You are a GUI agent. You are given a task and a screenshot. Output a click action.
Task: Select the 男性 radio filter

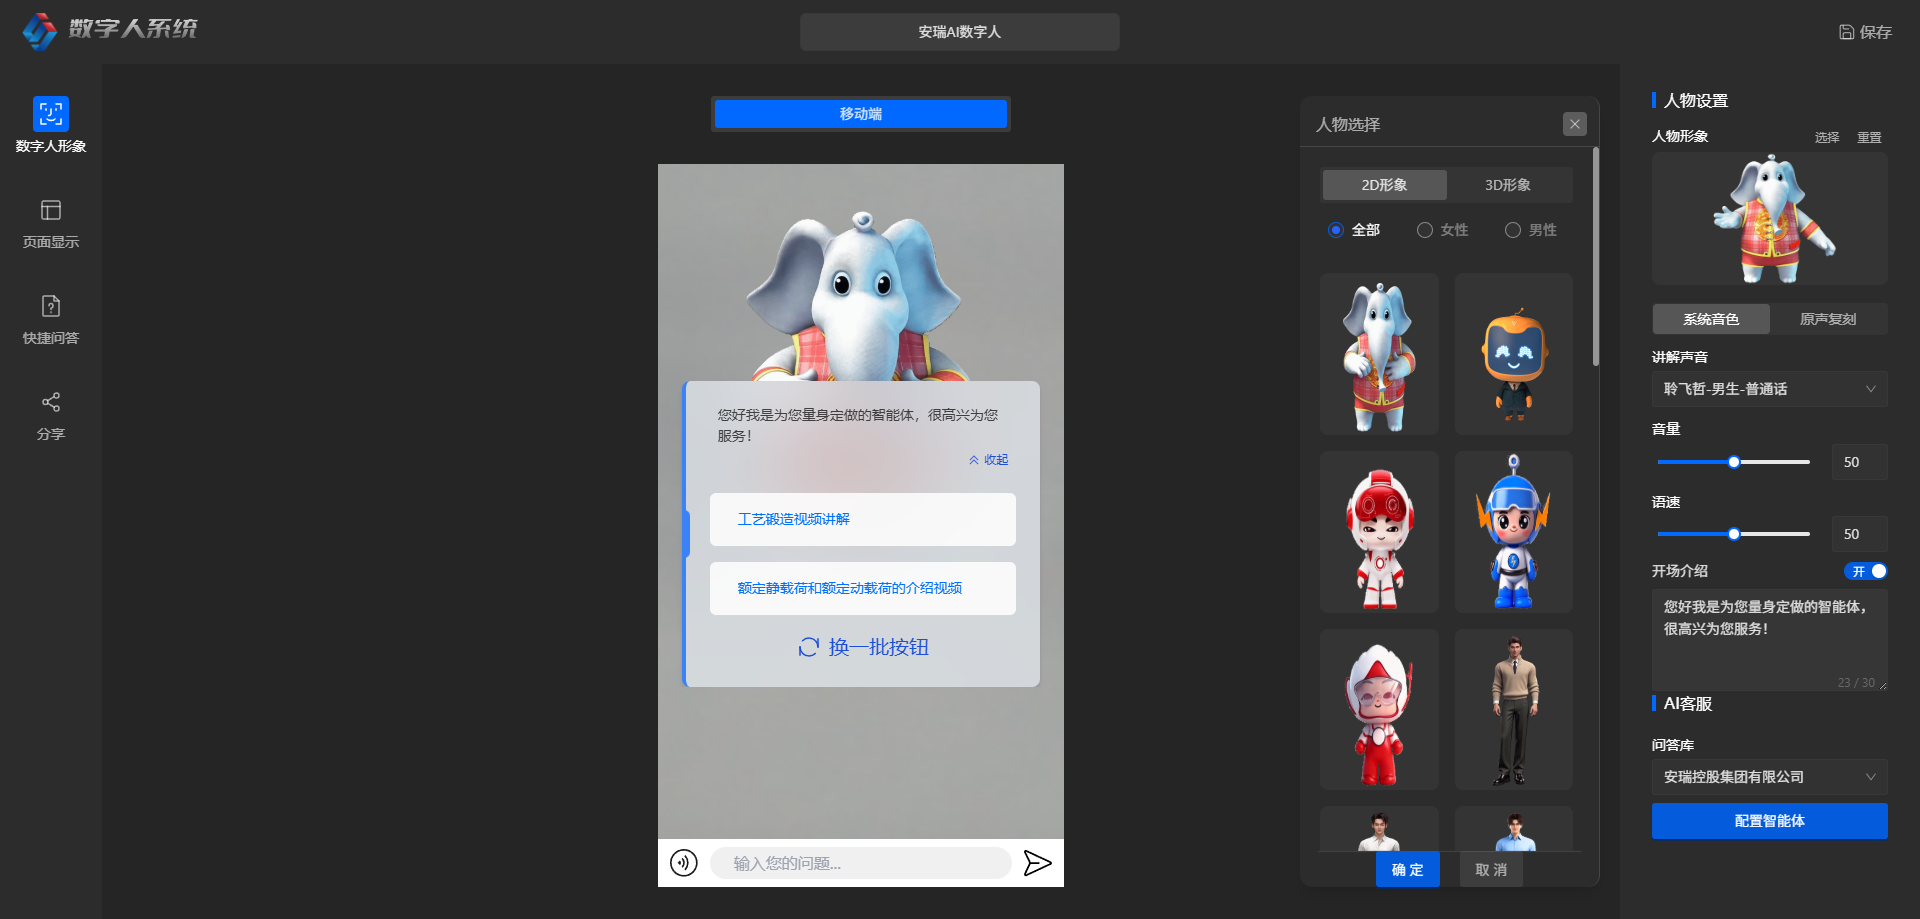coord(1513,230)
